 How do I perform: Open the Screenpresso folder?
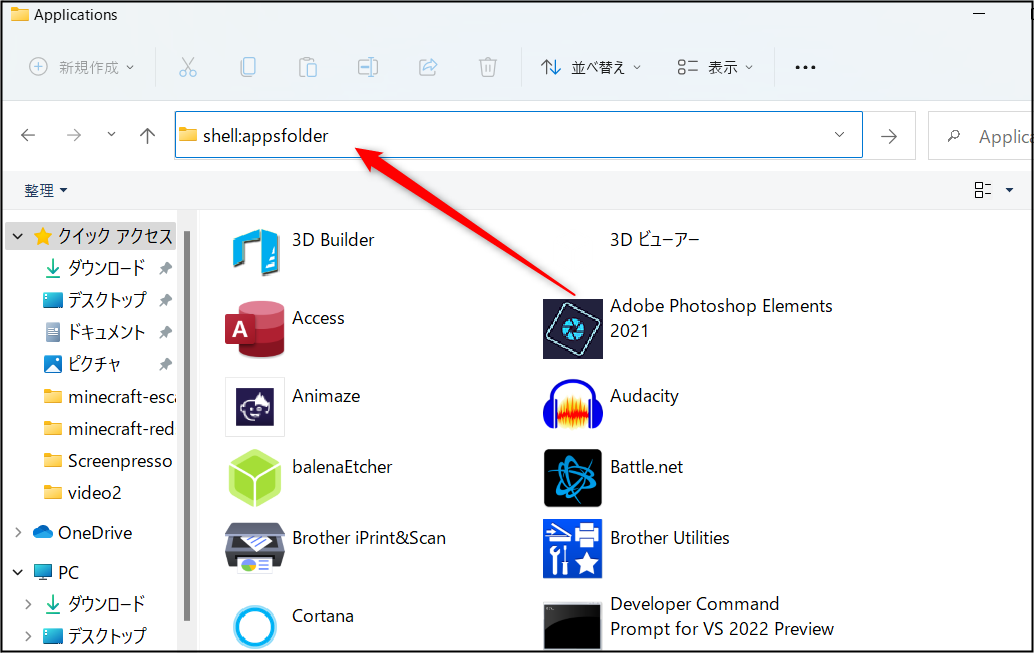[x=107, y=461]
